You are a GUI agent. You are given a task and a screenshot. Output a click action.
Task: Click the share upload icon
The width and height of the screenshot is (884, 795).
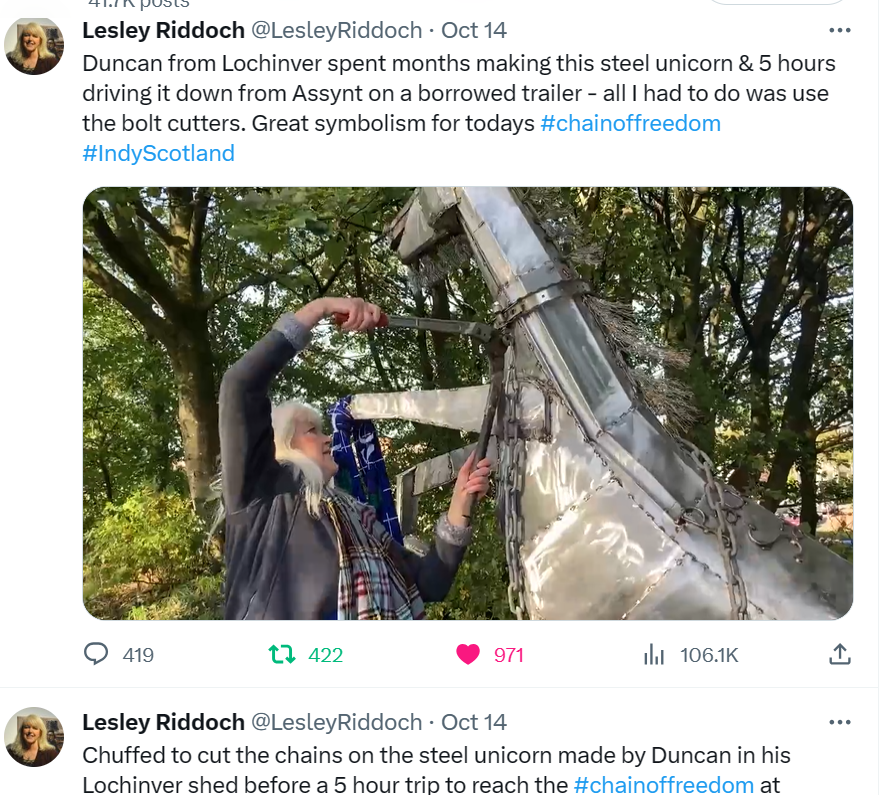click(839, 654)
